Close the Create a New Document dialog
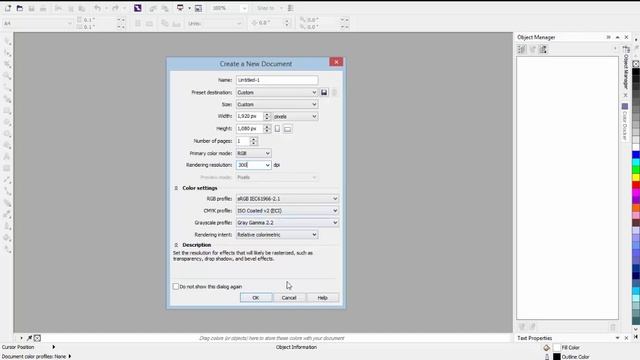Viewport: 640px width, 360px height. (x=336, y=62)
